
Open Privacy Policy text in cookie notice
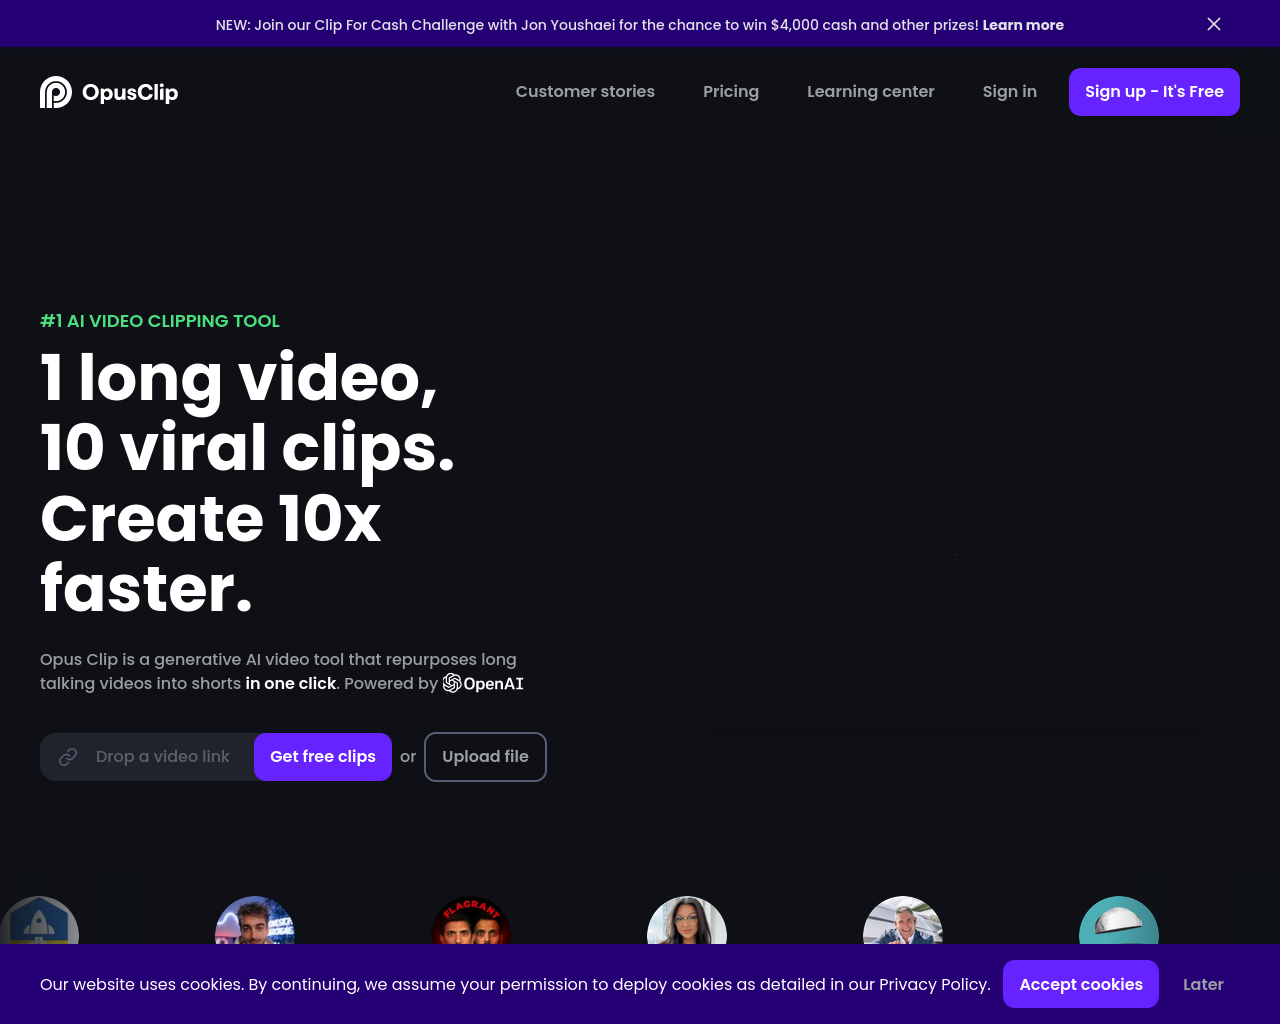(933, 984)
